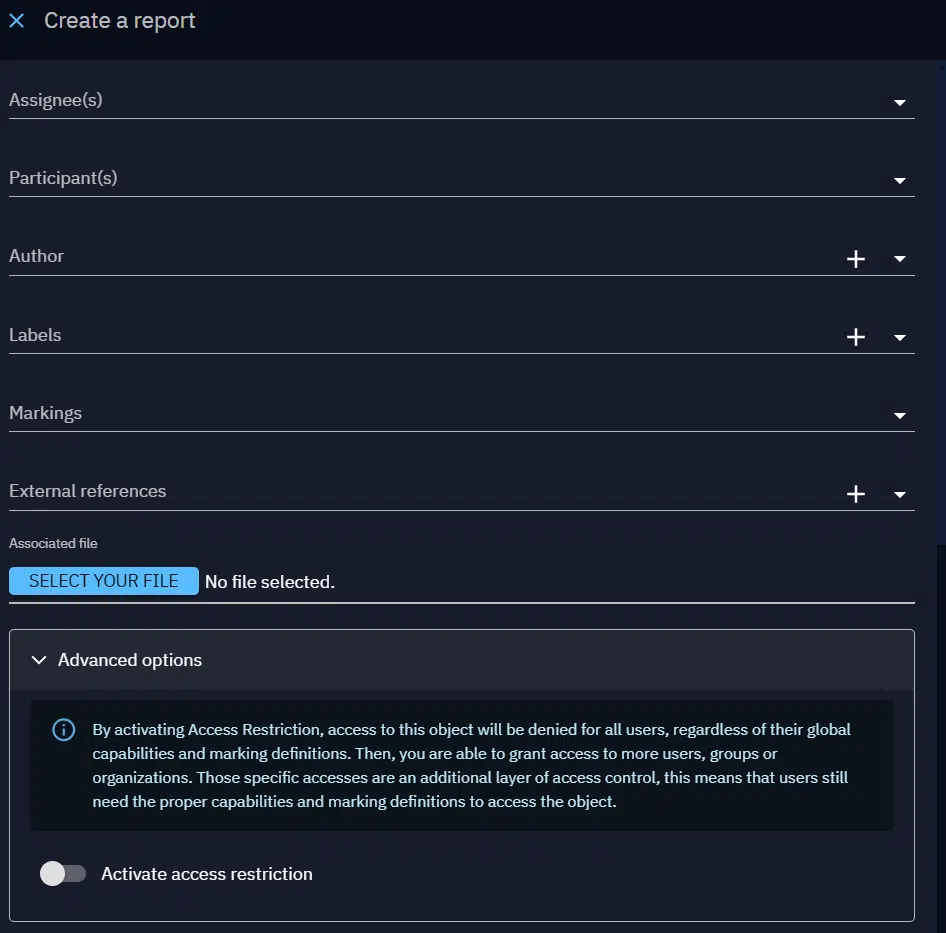Click the SELECT YOUR FILE button
The width and height of the screenshot is (946, 933).
tap(103, 581)
